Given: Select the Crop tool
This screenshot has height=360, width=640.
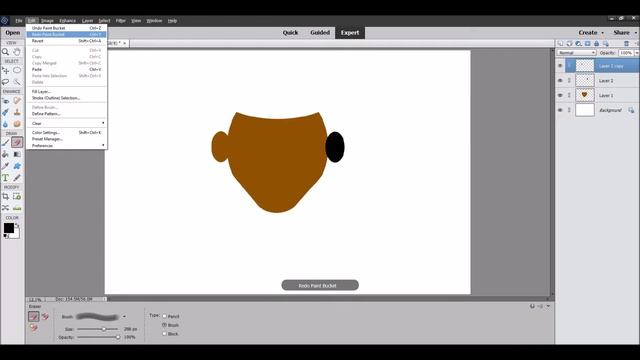Looking at the screenshot, I should click(x=5, y=196).
